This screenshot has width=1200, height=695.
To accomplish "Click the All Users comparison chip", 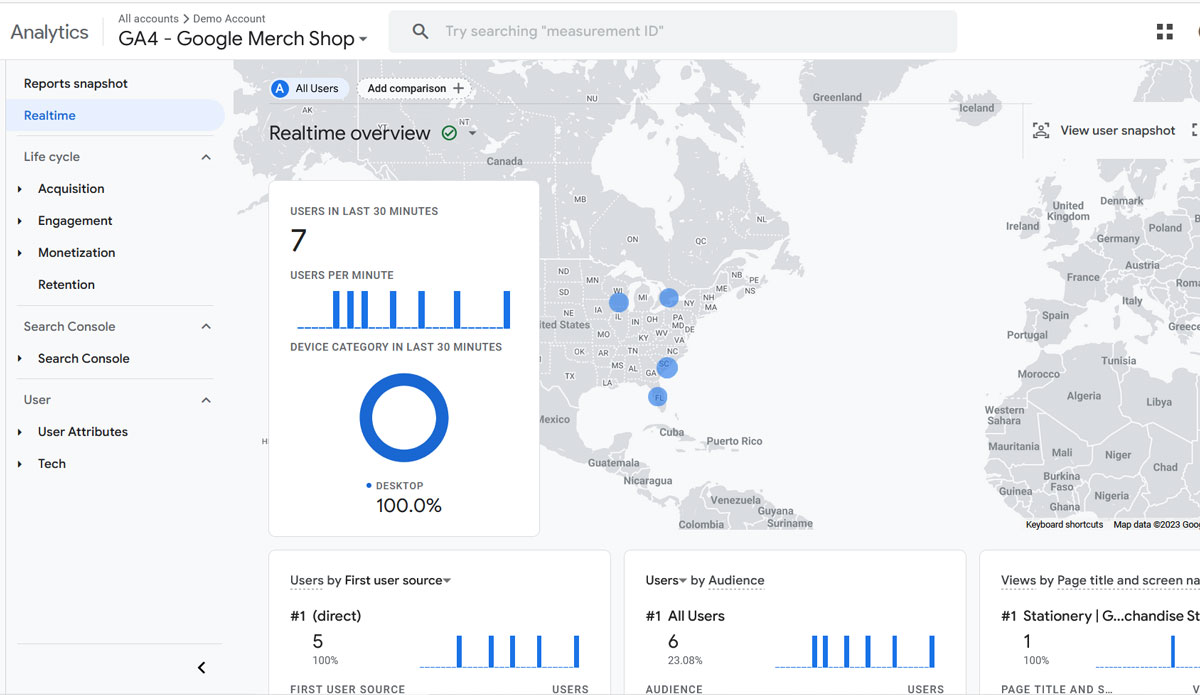I will pos(308,88).
